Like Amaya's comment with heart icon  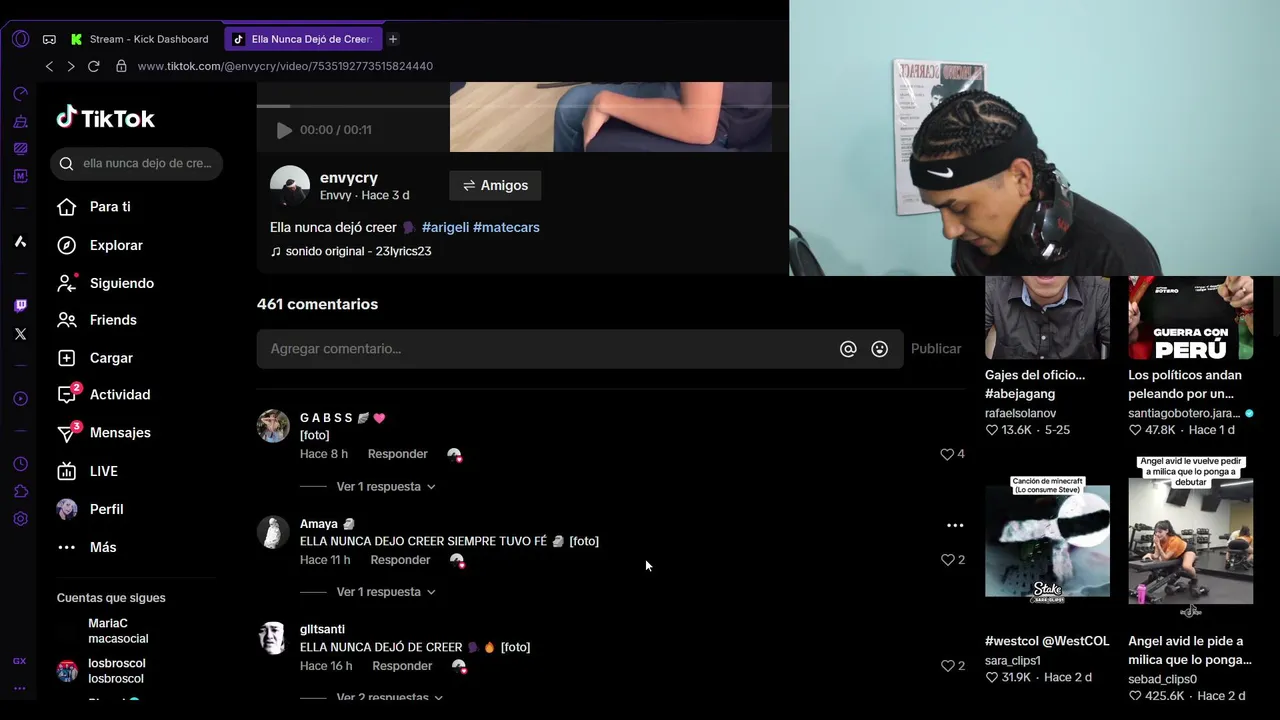click(x=948, y=560)
